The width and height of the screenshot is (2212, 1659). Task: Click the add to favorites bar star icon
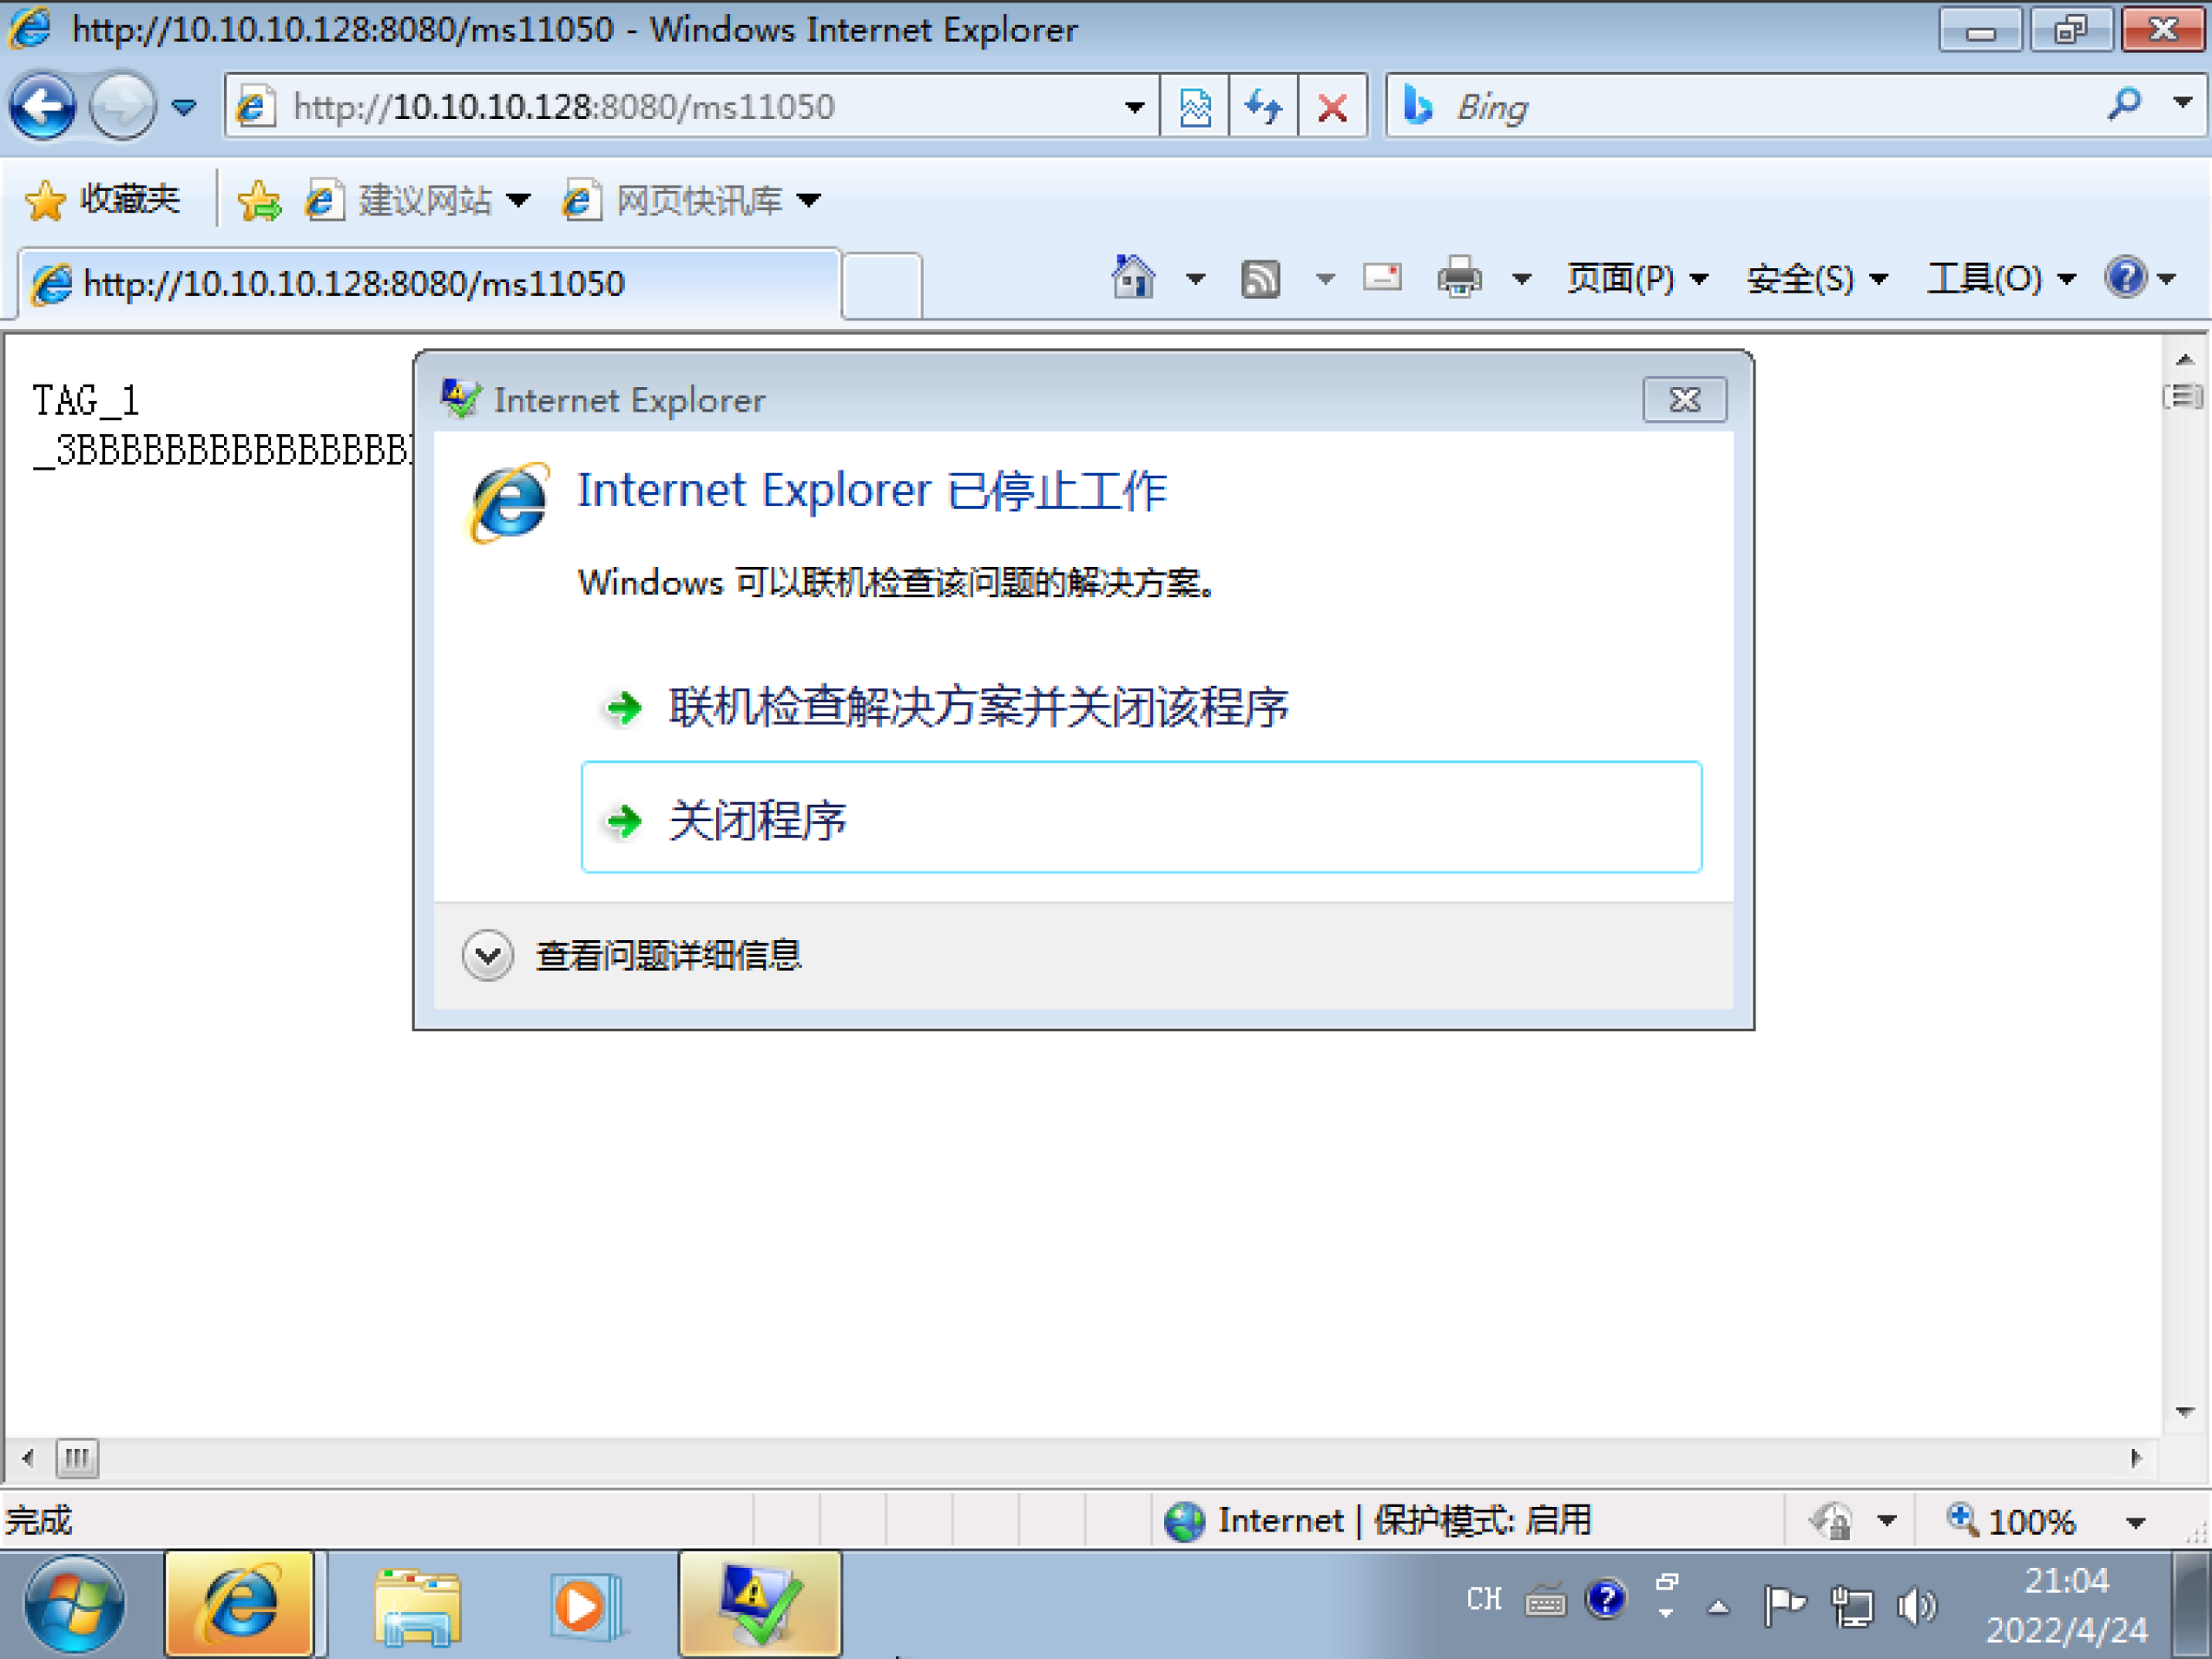[x=259, y=201]
